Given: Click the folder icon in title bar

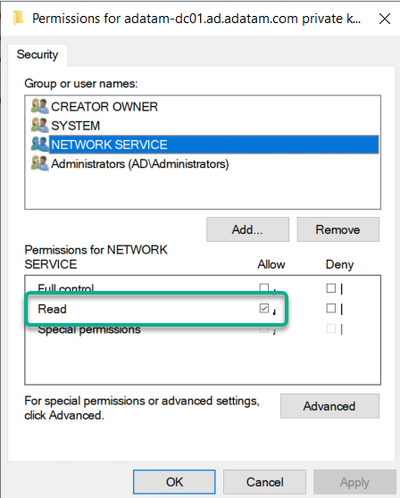Looking at the screenshot, I should pos(18,18).
